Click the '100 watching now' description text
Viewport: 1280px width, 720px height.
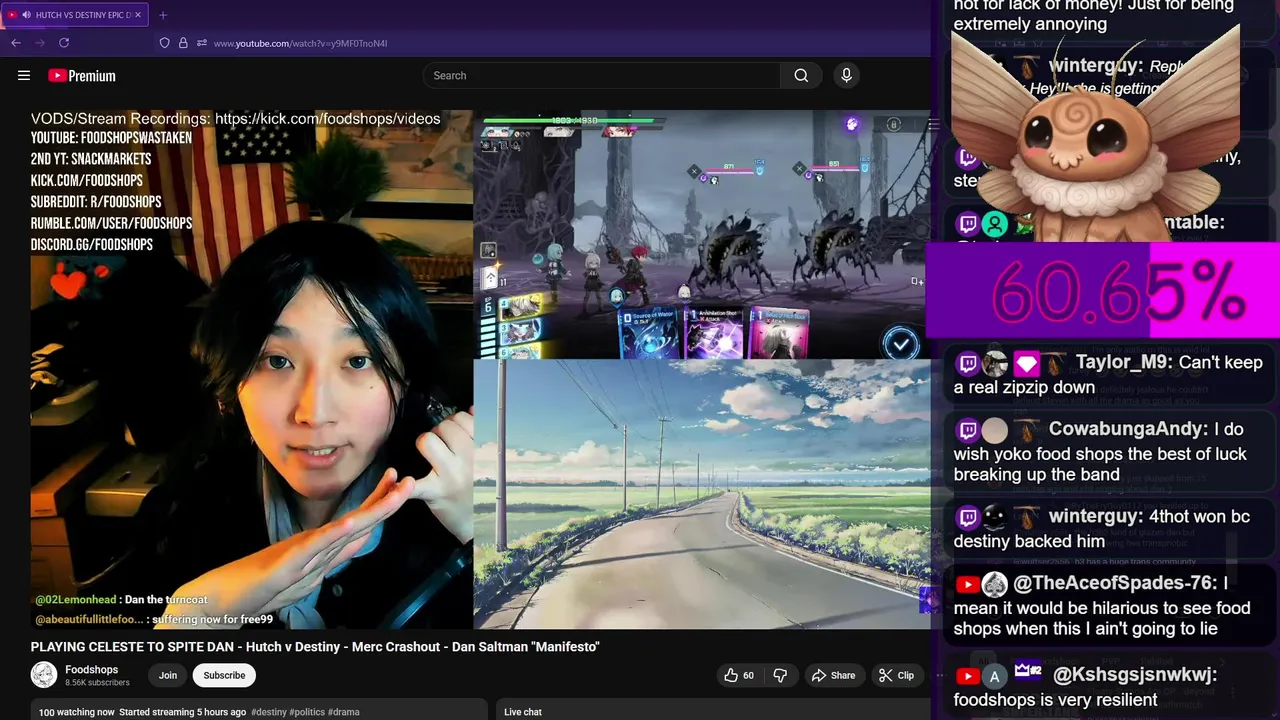tap(77, 712)
